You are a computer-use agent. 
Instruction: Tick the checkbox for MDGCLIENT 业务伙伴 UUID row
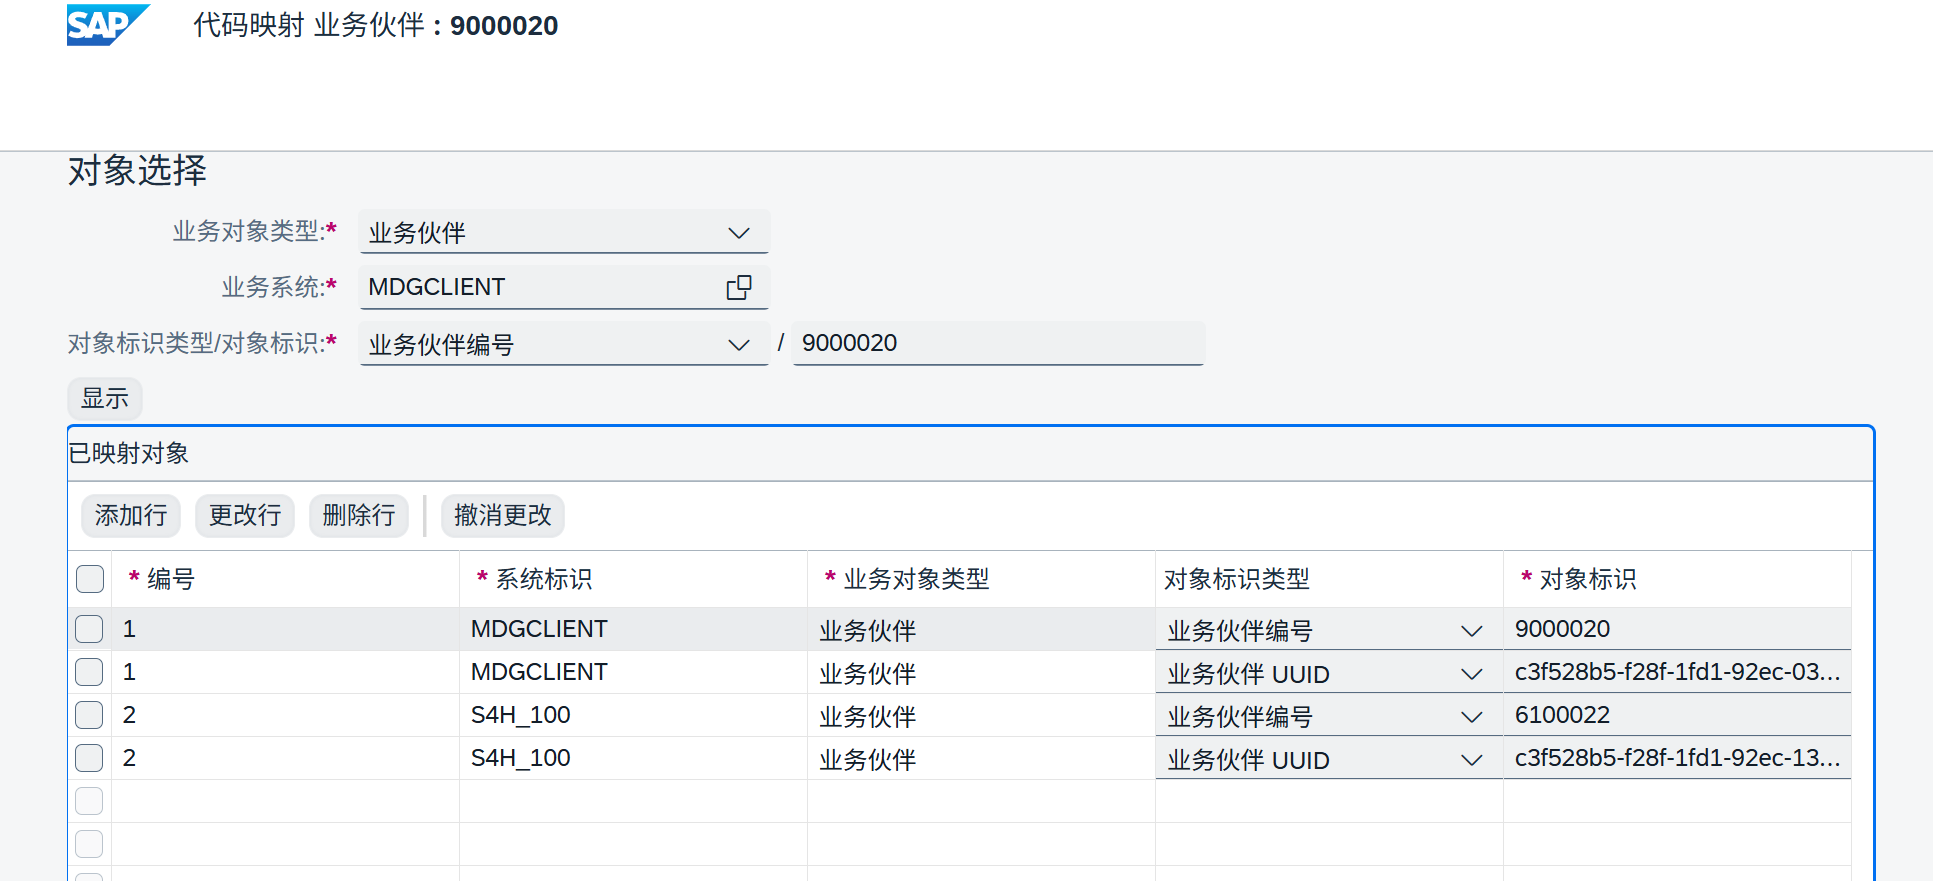point(89,672)
